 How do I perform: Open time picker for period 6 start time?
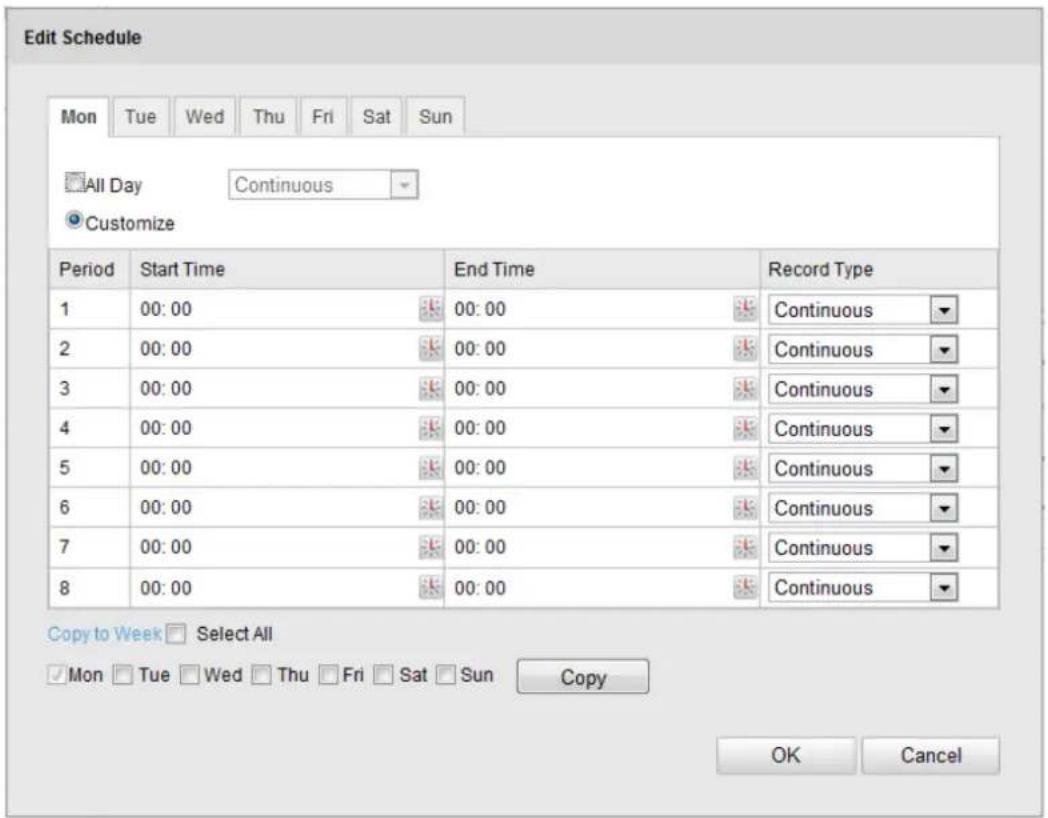point(431,507)
